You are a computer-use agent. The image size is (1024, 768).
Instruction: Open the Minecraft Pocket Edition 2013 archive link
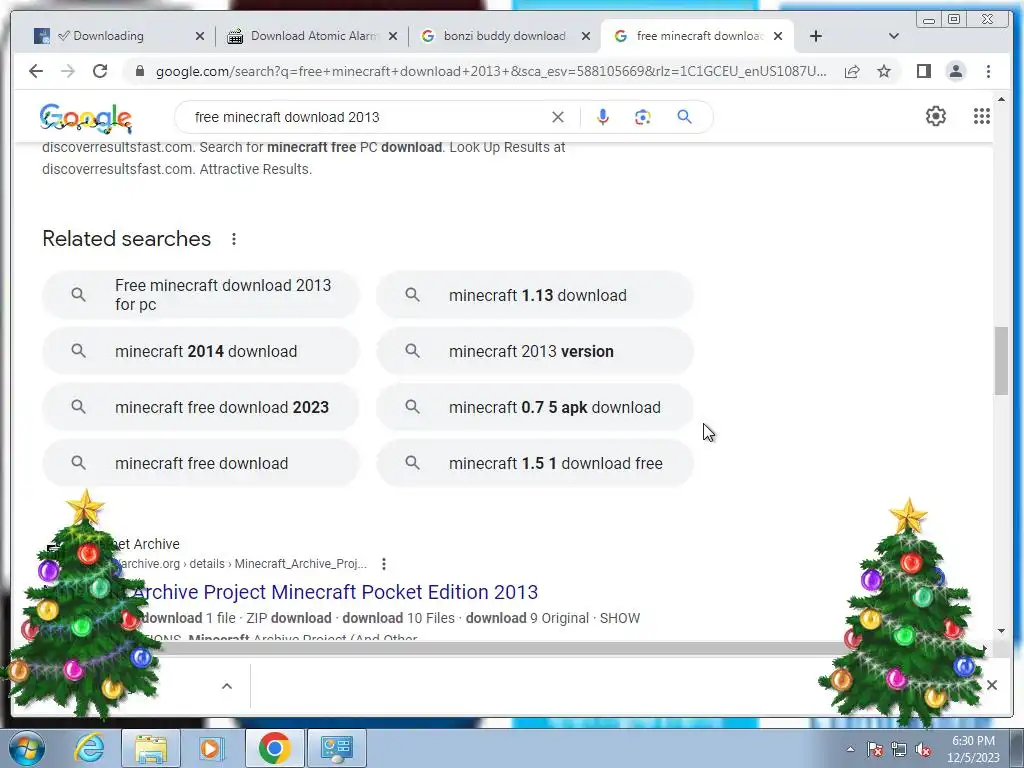[335, 592]
